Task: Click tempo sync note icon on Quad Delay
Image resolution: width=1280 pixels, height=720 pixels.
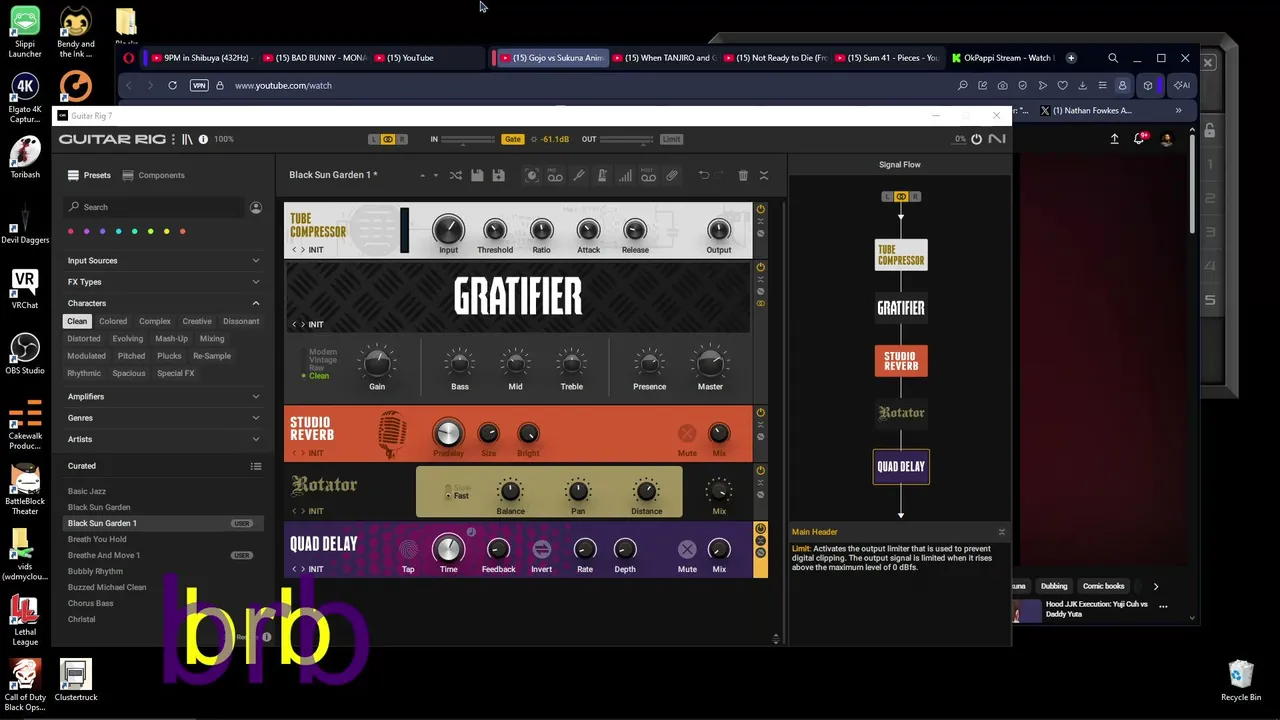Action: click(471, 532)
